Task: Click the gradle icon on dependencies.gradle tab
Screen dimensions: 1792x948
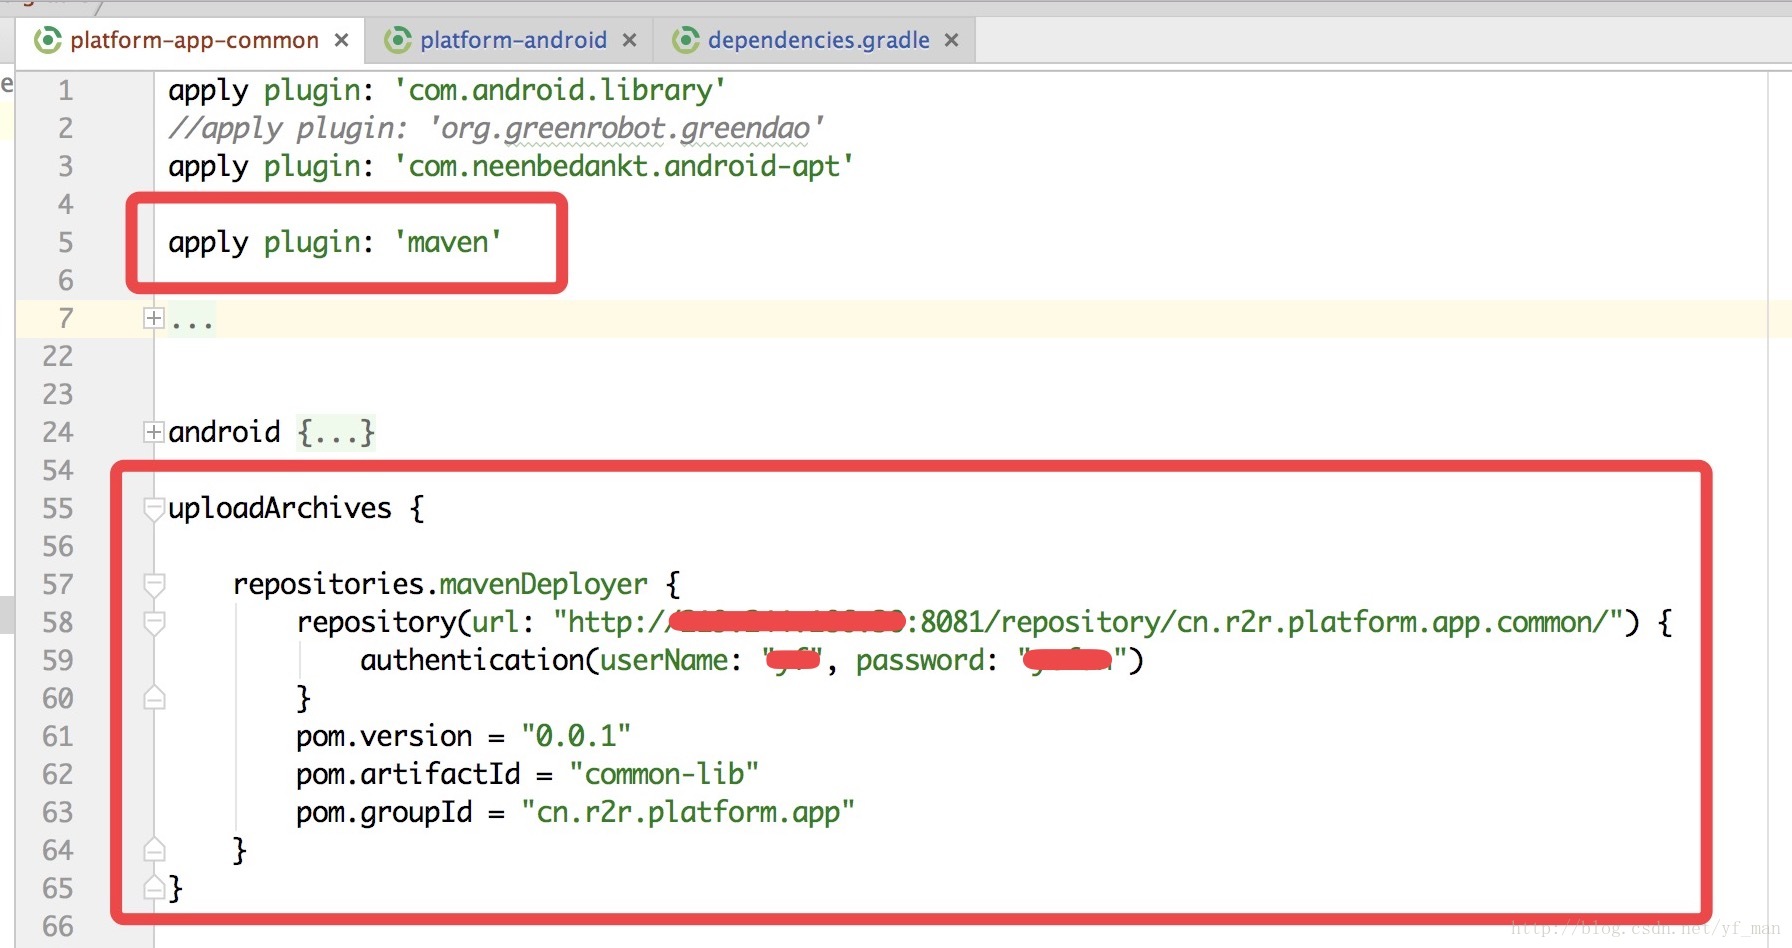Action: [686, 40]
